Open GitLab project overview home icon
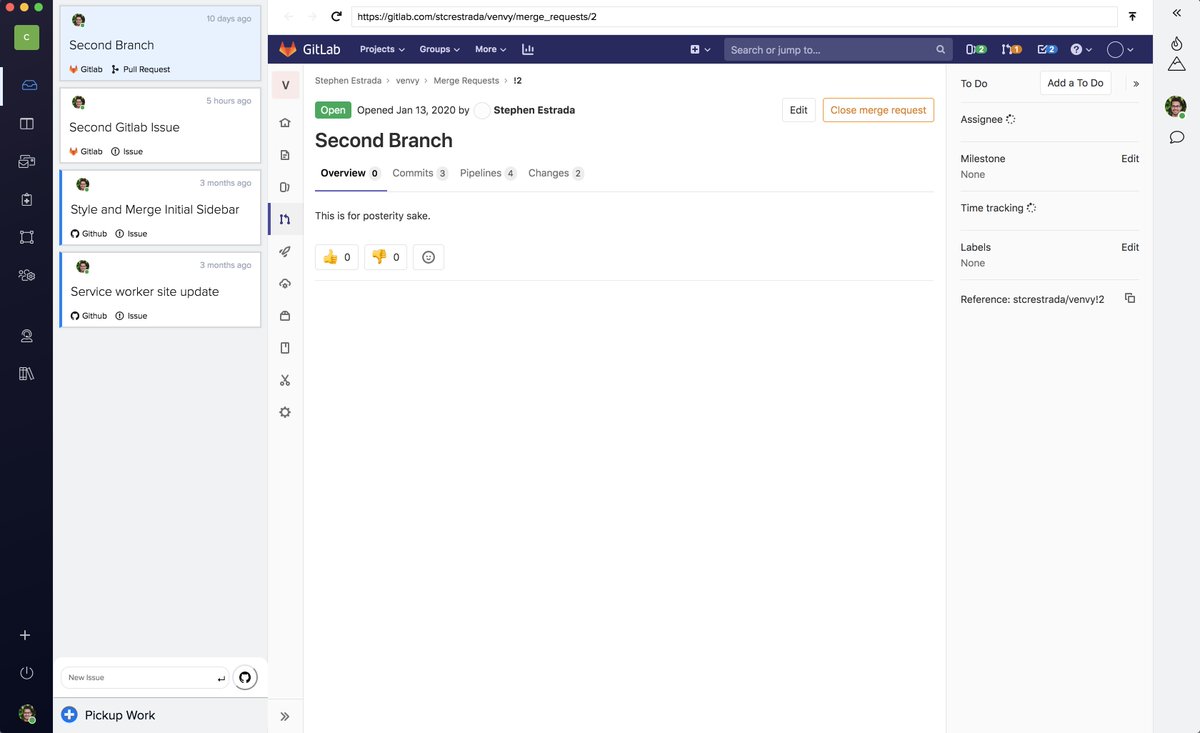 (x=285, y=123)
